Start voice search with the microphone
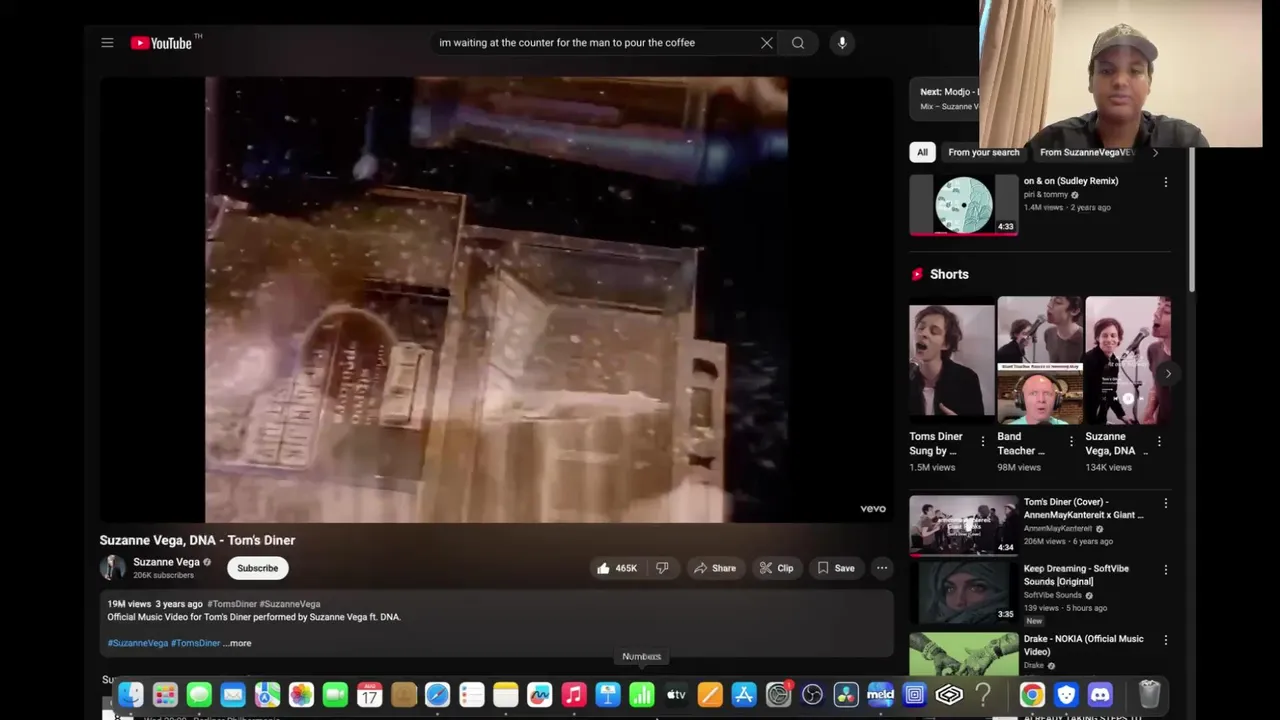Image resolution: width=1280 pixels, height=720 pixels. 842,43
